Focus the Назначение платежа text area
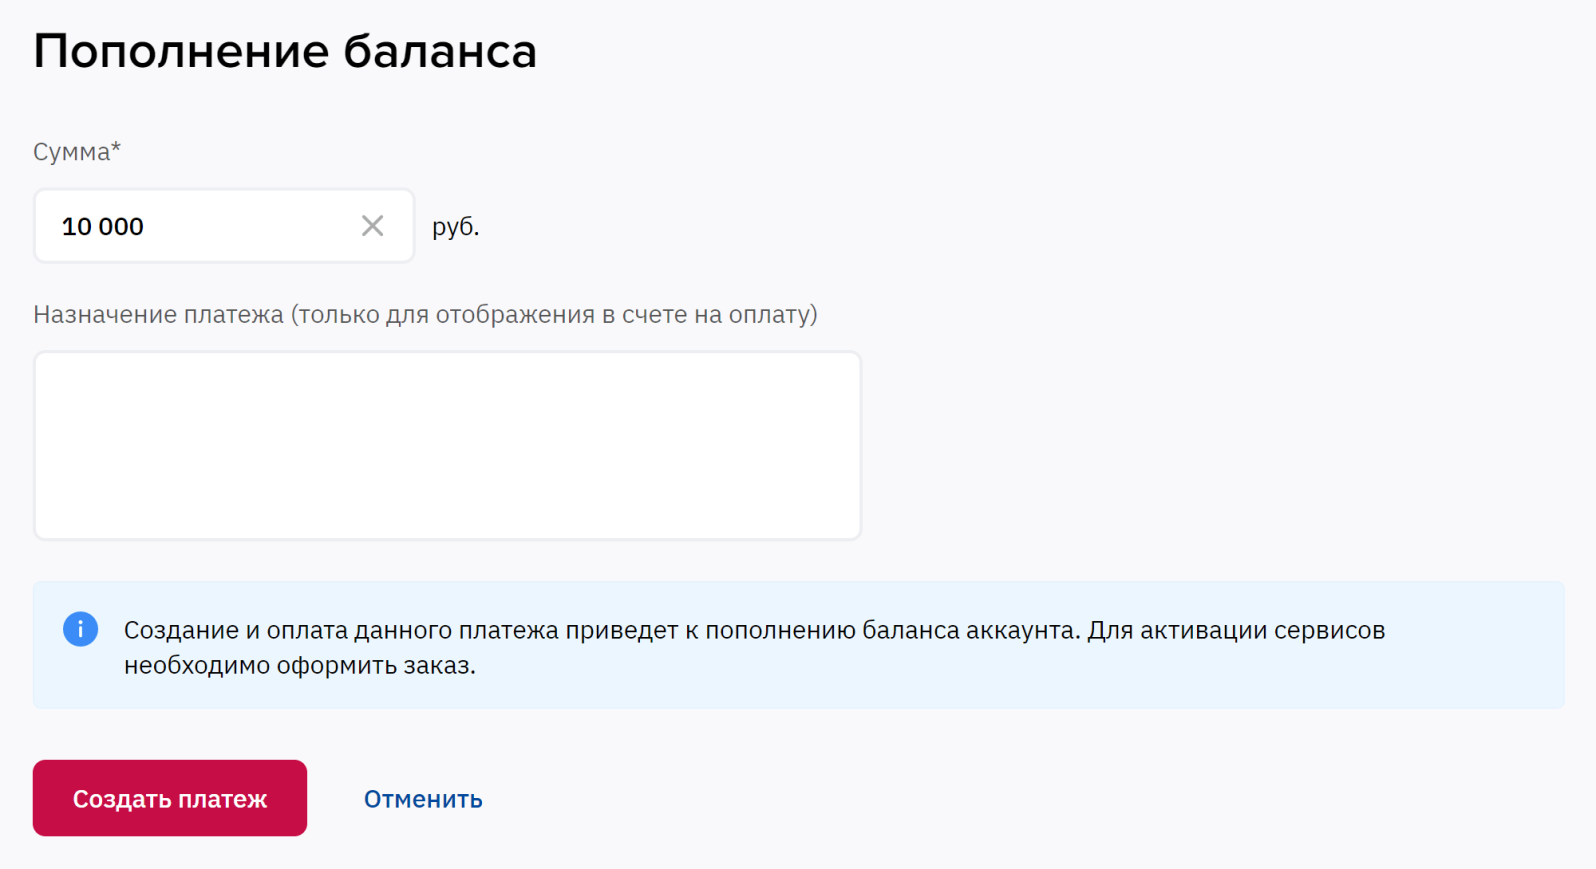 coord(447,445)
